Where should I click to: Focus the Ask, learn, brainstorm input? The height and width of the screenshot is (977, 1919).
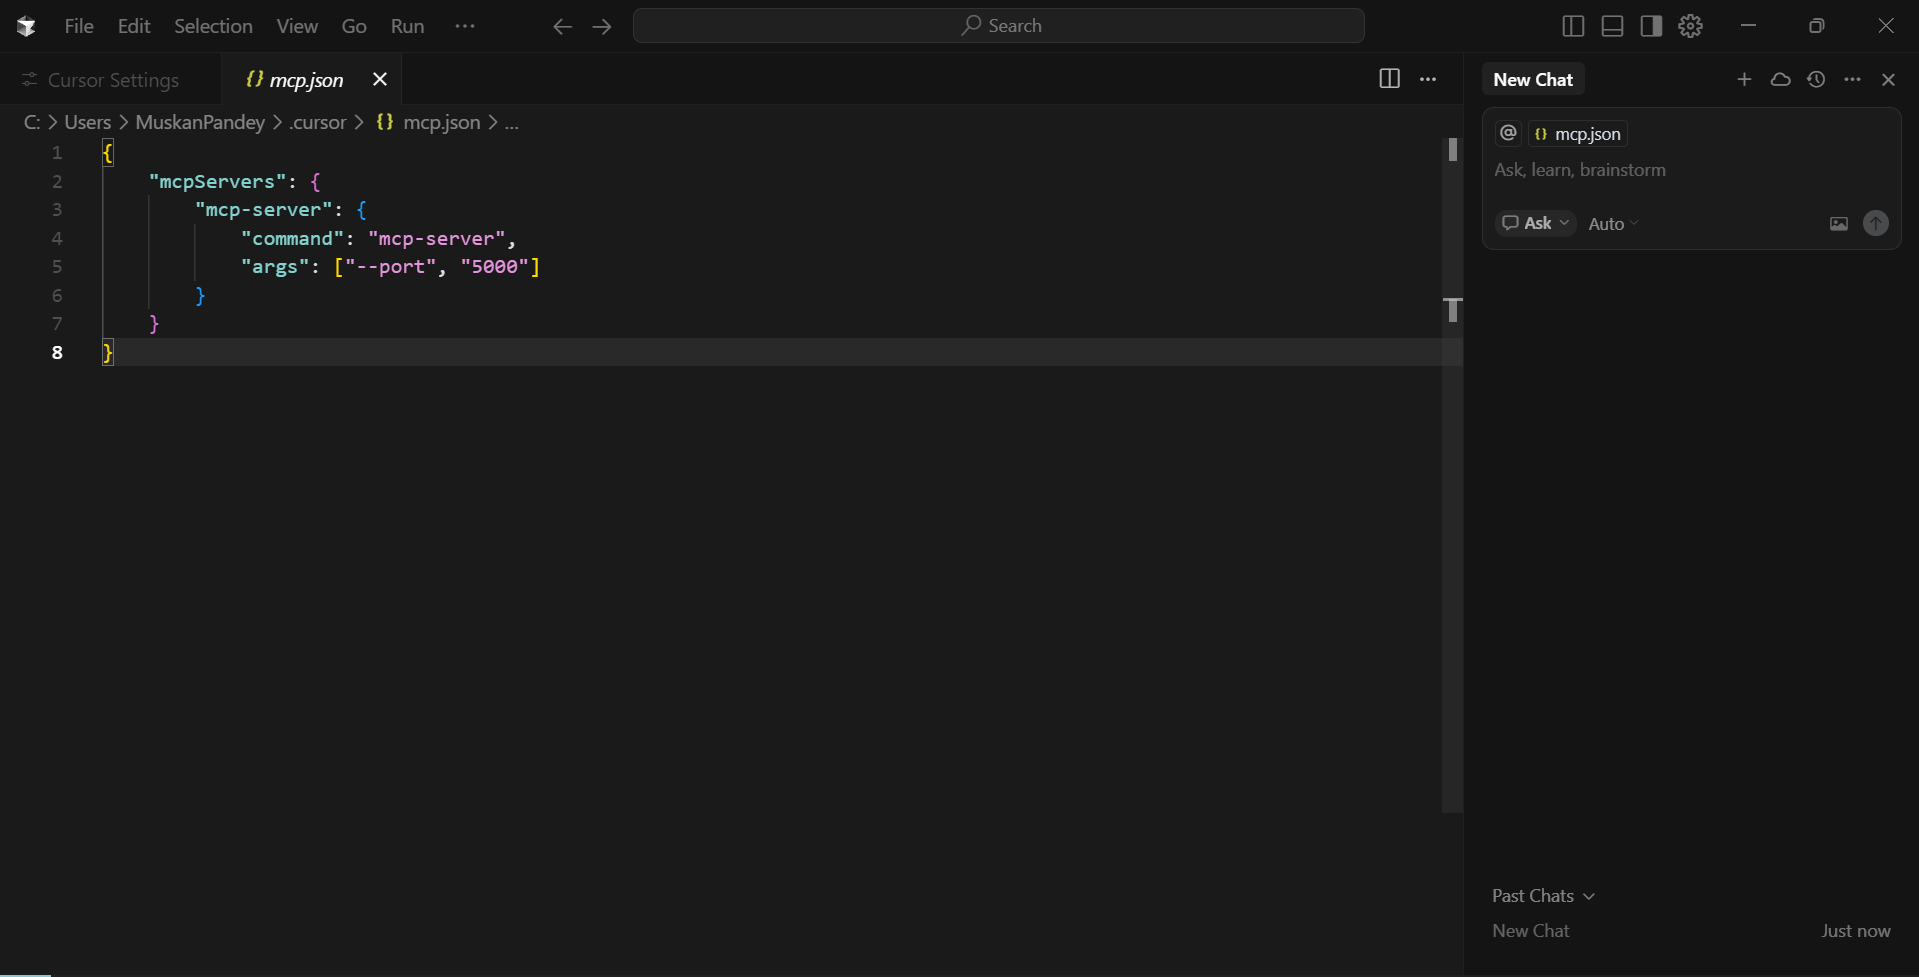1690,170
